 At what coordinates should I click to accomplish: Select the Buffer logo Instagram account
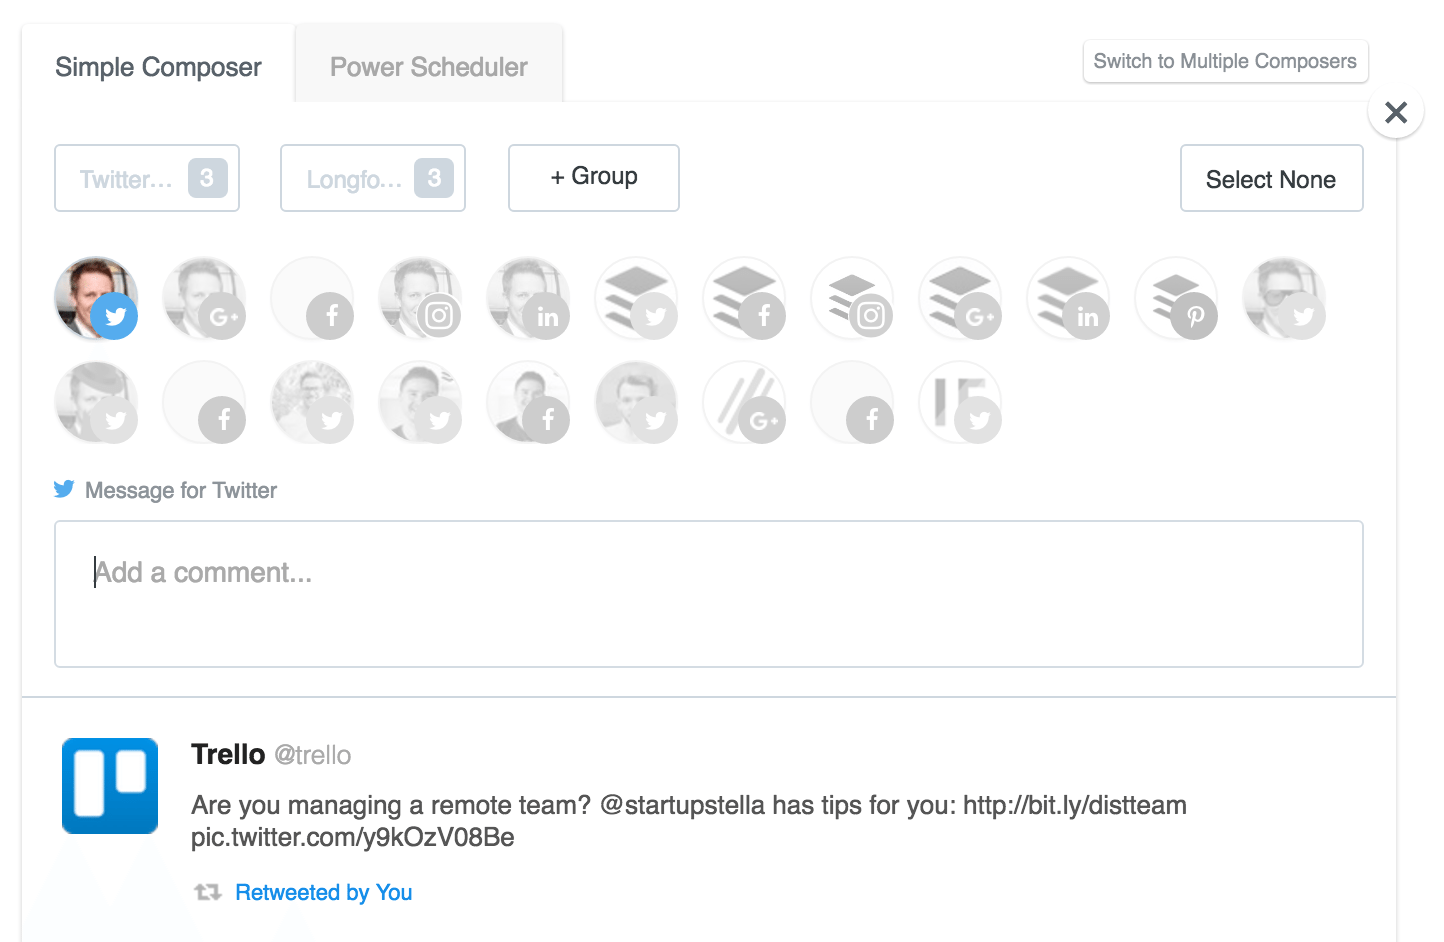click(853, 298)
